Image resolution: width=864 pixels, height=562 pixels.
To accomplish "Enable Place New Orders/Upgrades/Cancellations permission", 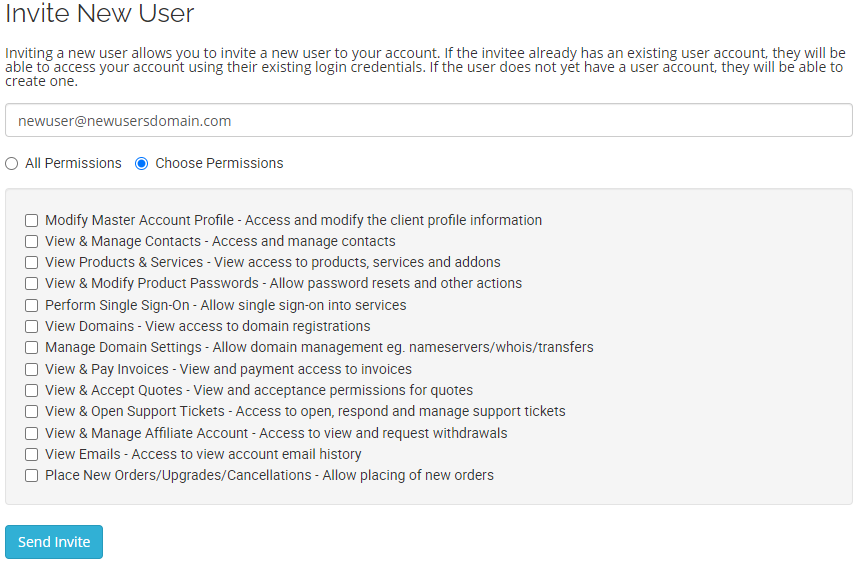I will coord(32,476).
